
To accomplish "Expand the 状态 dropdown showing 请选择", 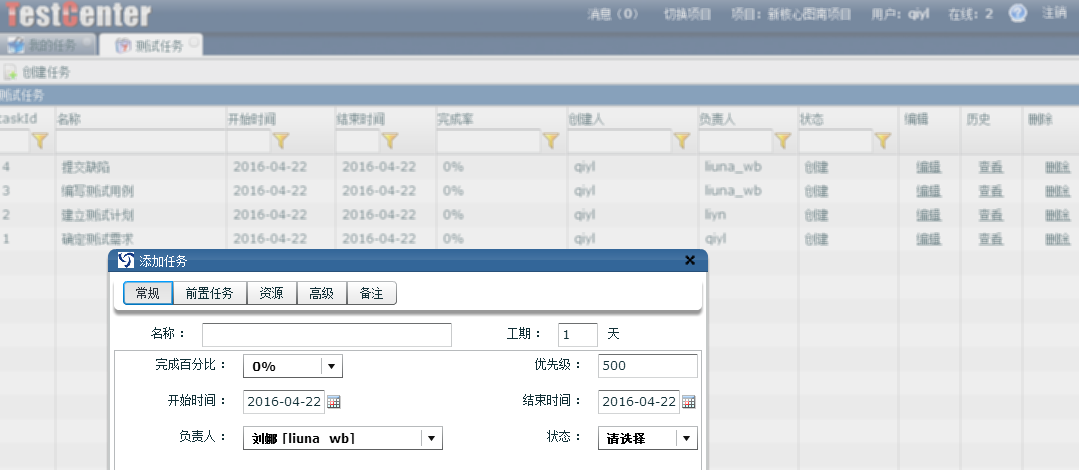I will (x=686, y=438).
